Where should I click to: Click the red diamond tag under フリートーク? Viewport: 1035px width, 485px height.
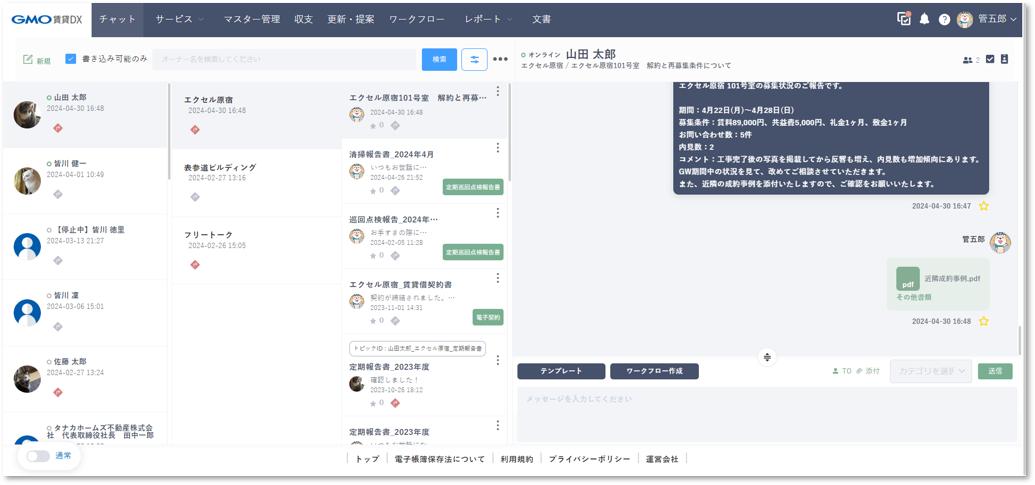tap(194, 265)
